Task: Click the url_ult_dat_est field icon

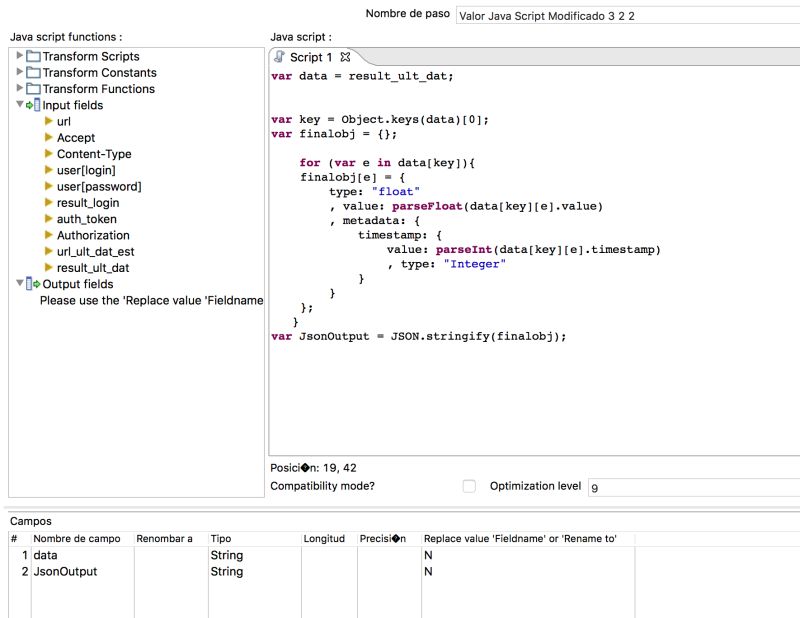Action: pos(48,251)
